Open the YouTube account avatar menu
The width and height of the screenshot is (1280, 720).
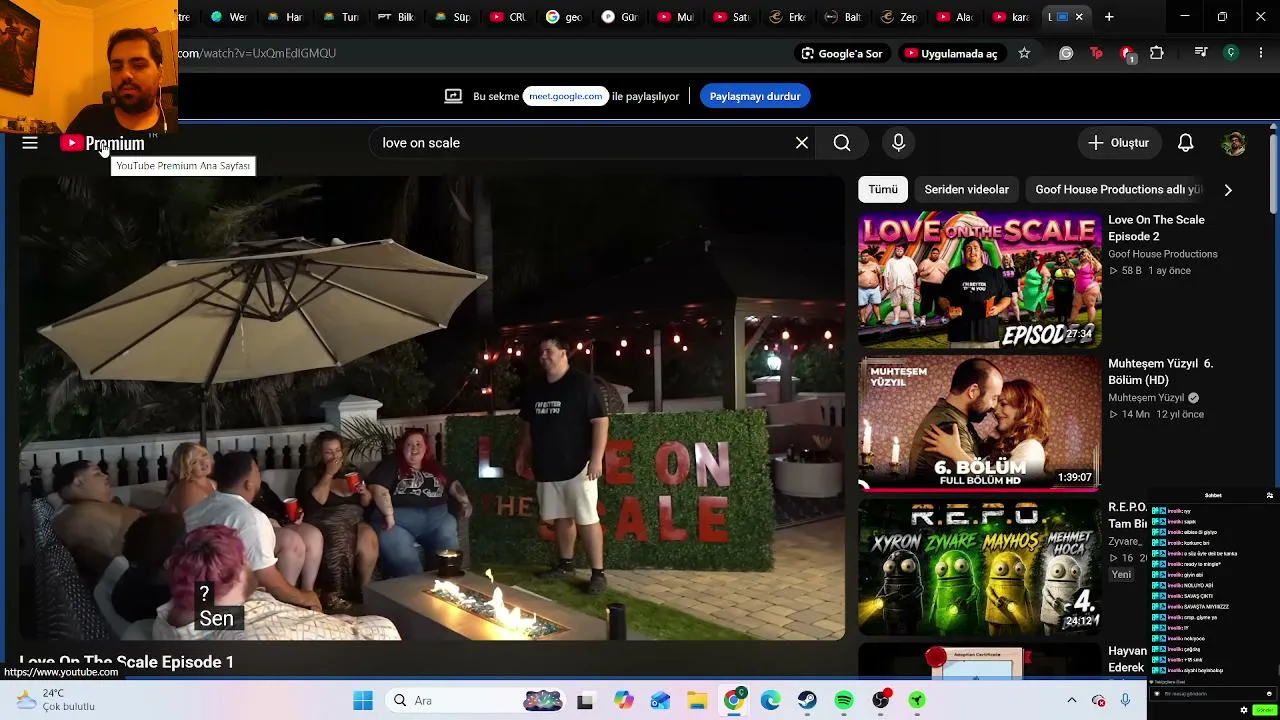[x=1234, y=143]
